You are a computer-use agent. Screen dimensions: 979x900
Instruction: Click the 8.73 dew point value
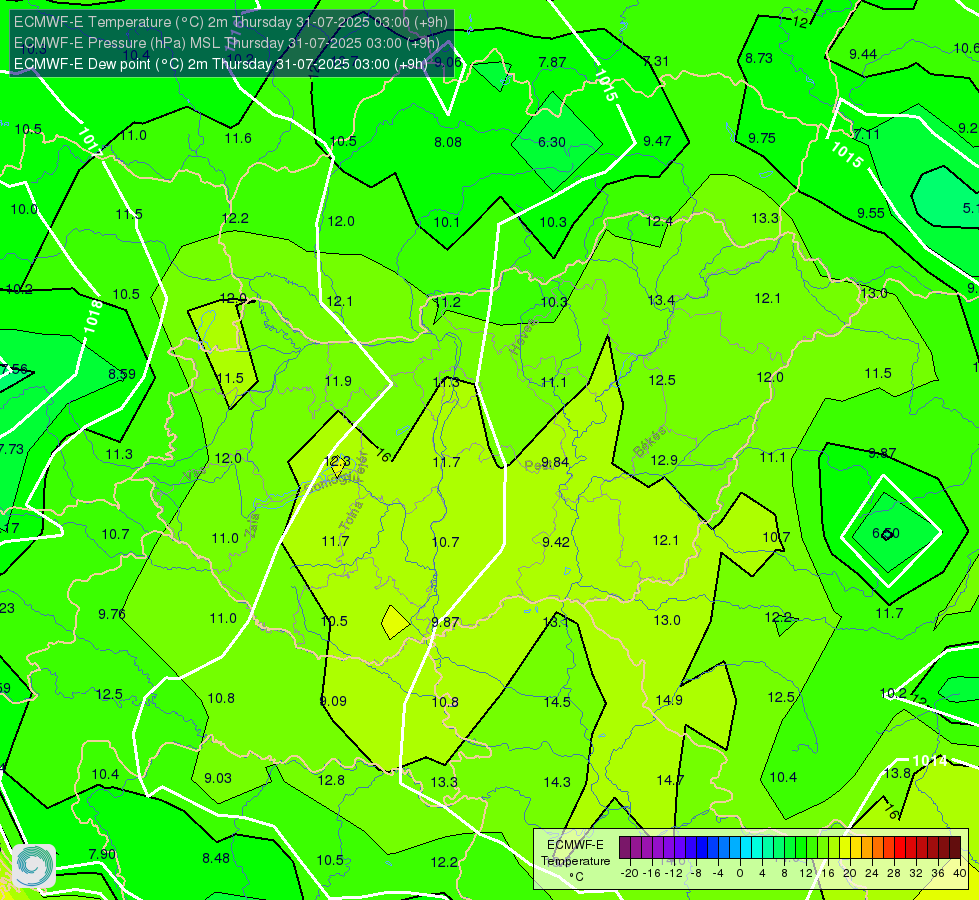pyautogui.click(x=759, y=58)
